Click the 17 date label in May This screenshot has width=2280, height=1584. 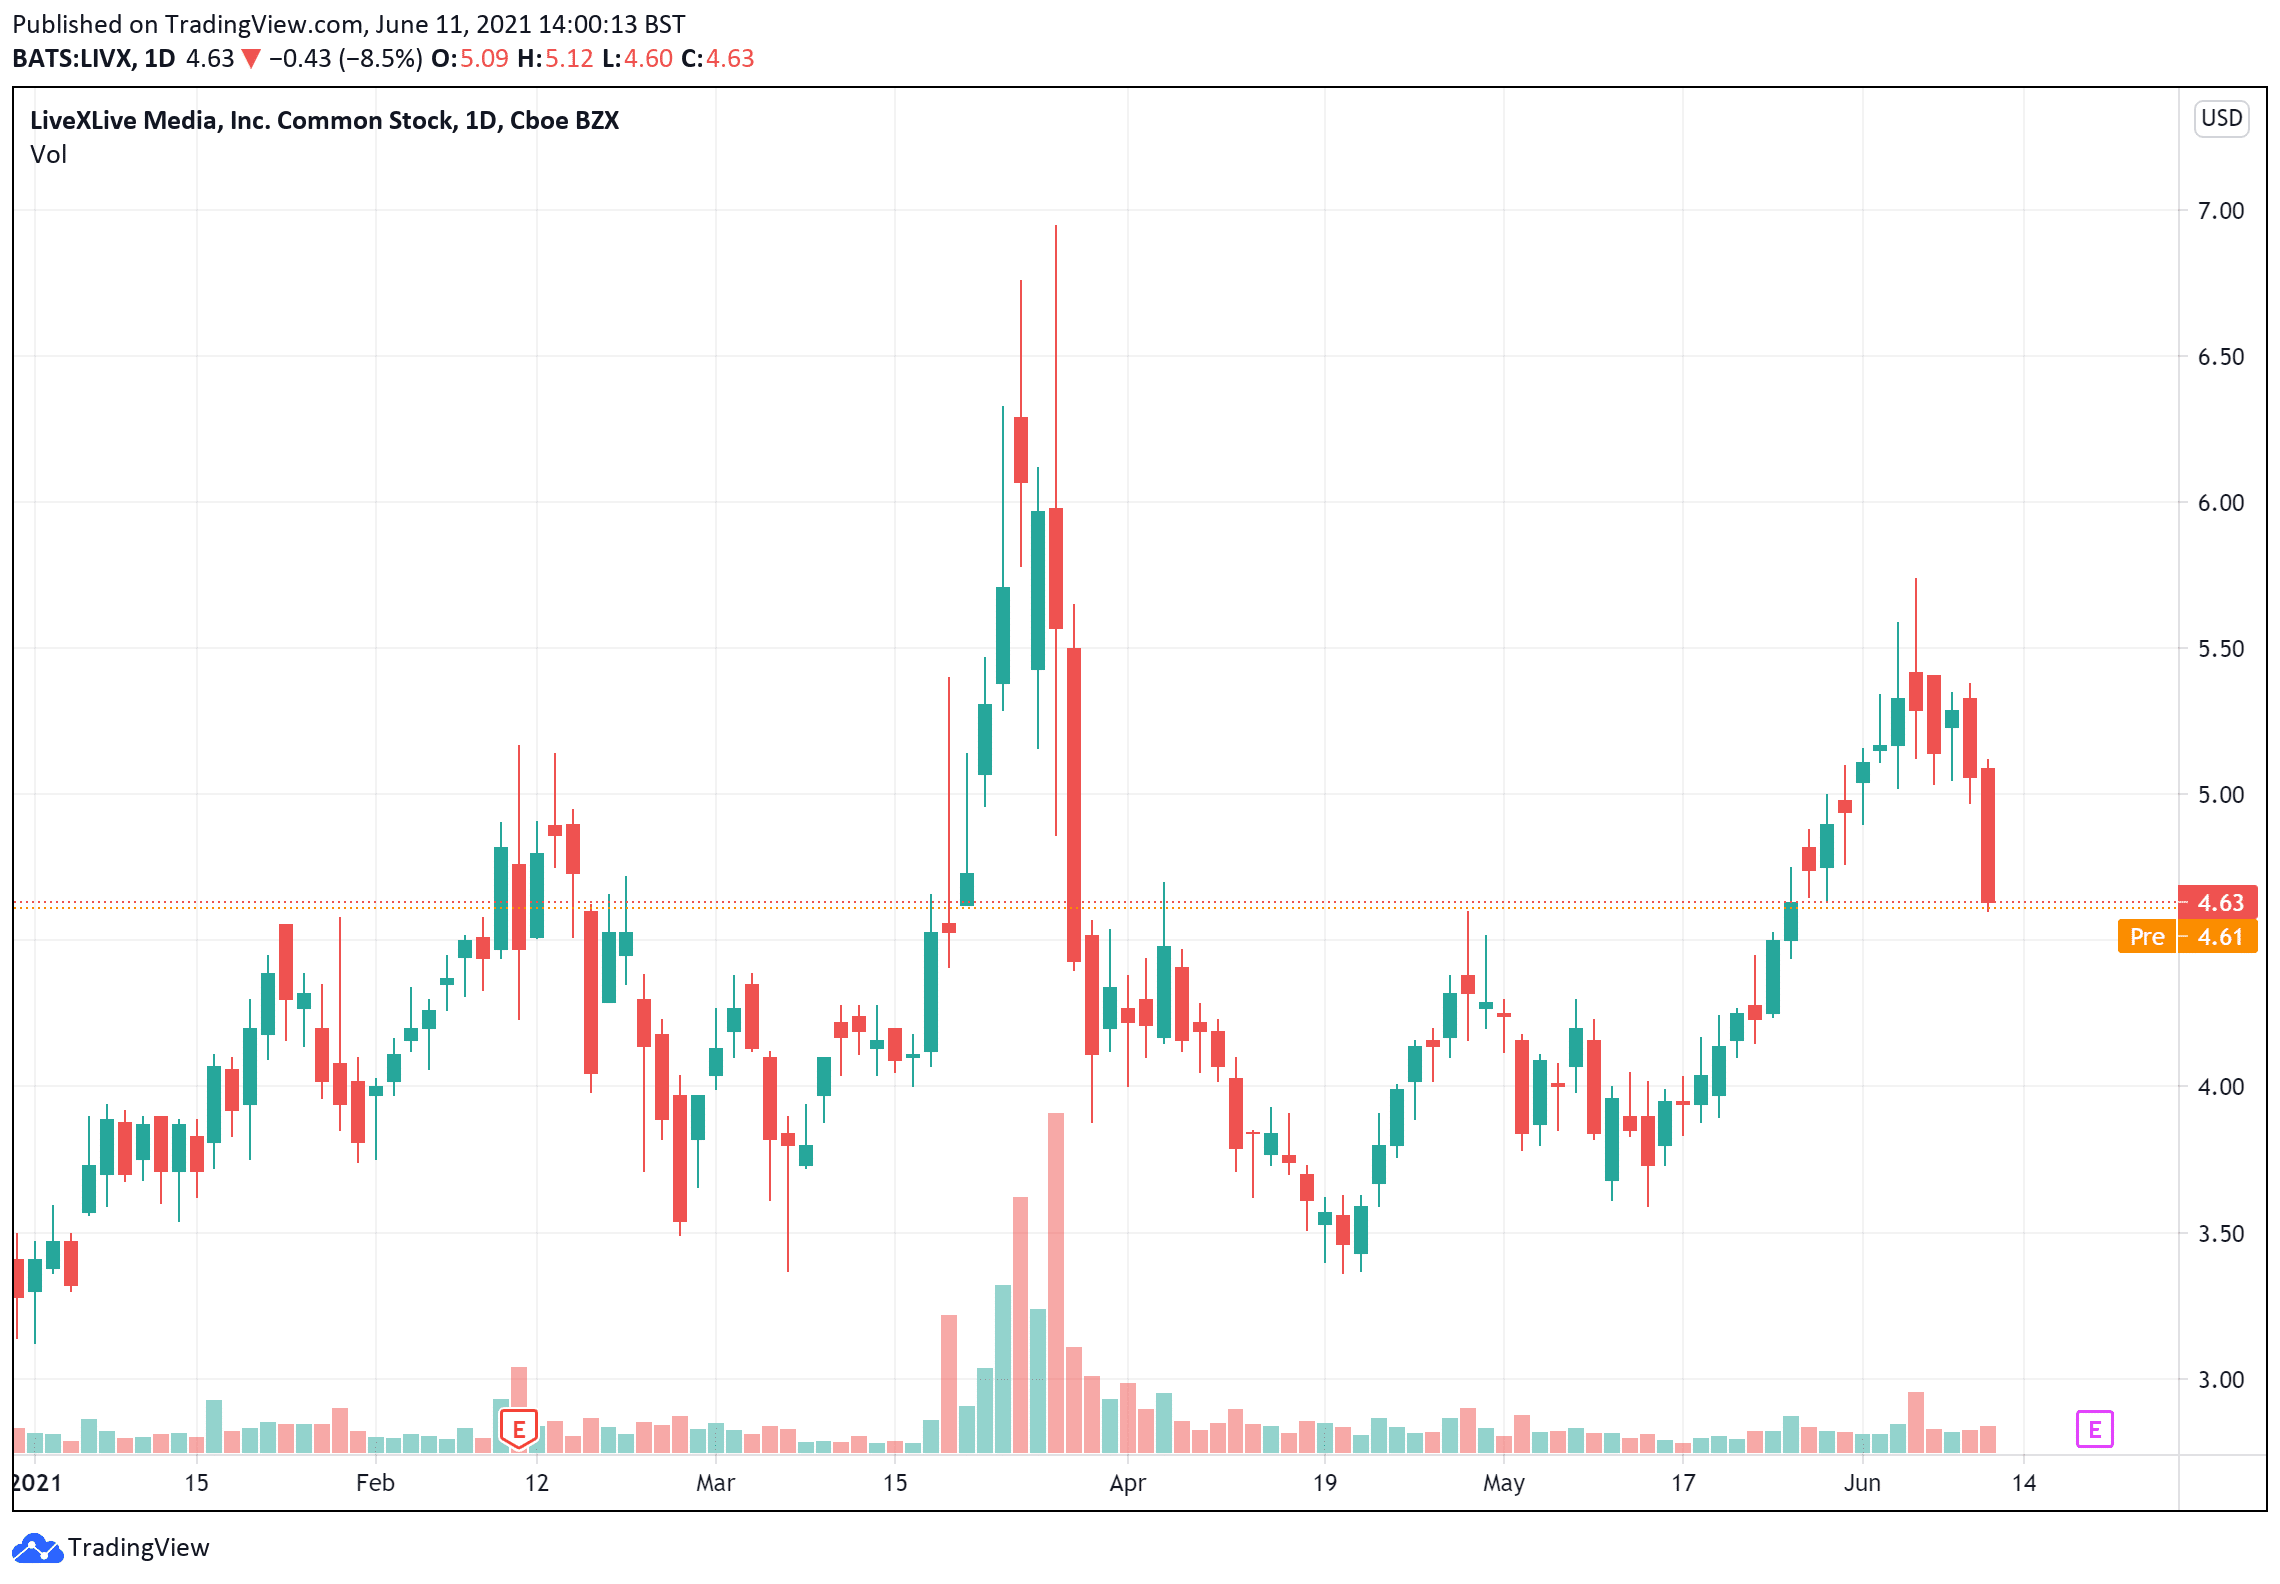click(x=1683, y=1483)
